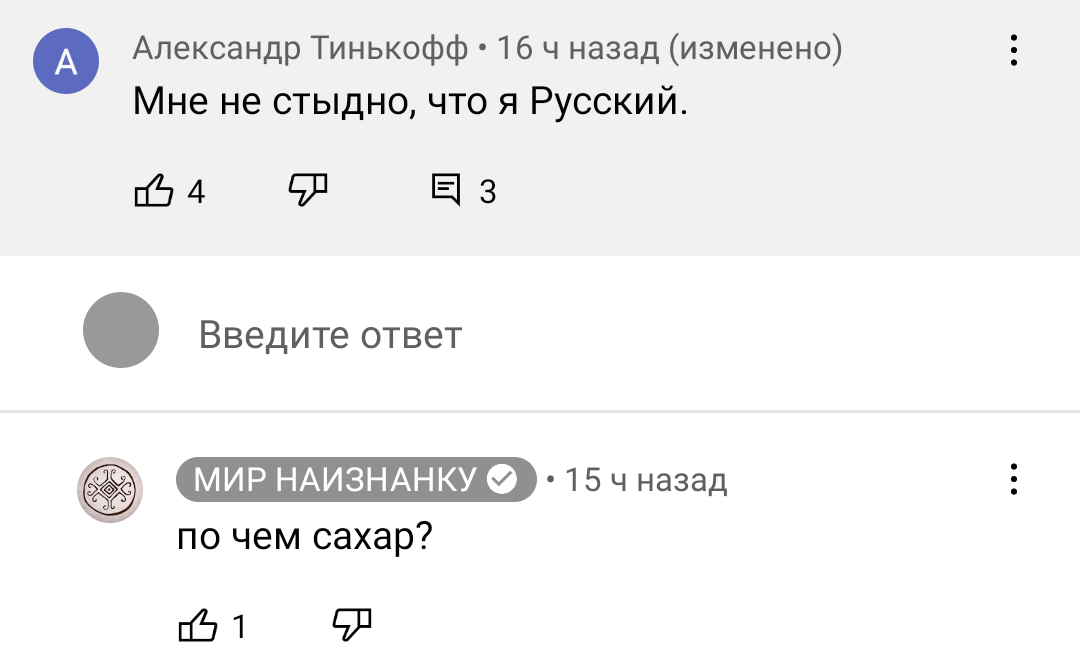Dislike the comment "Мне не стыдно, что я Русский"
Viewport: 1080px width, 660px height.
(x=308, y=187)
